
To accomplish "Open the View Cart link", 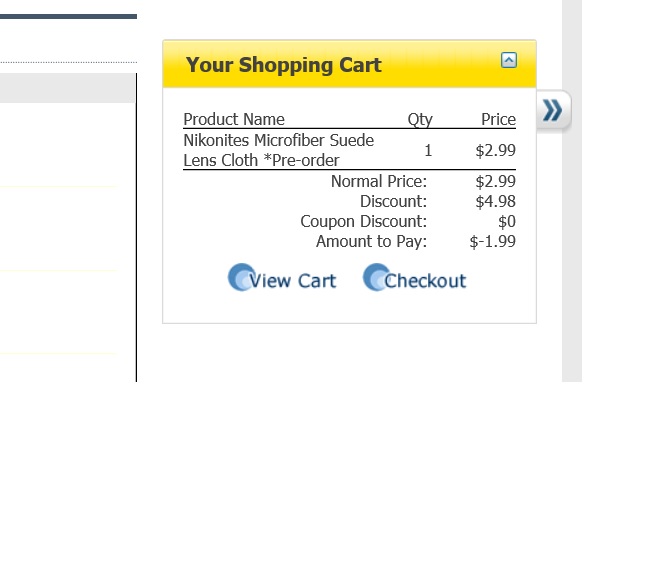I will [x=293, y=281].
